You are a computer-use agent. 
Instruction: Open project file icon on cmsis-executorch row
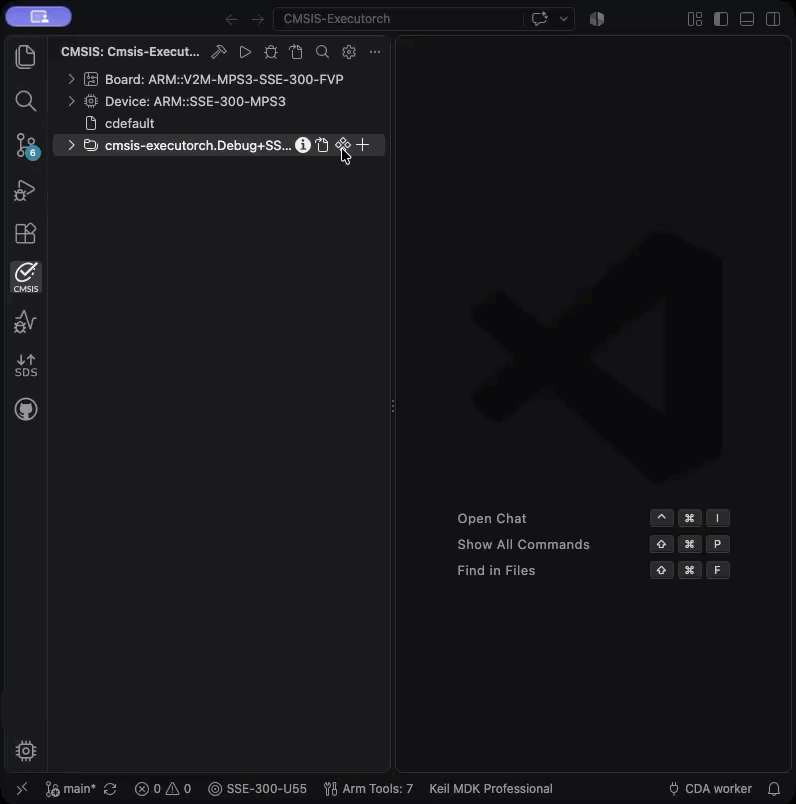point(322,145)
